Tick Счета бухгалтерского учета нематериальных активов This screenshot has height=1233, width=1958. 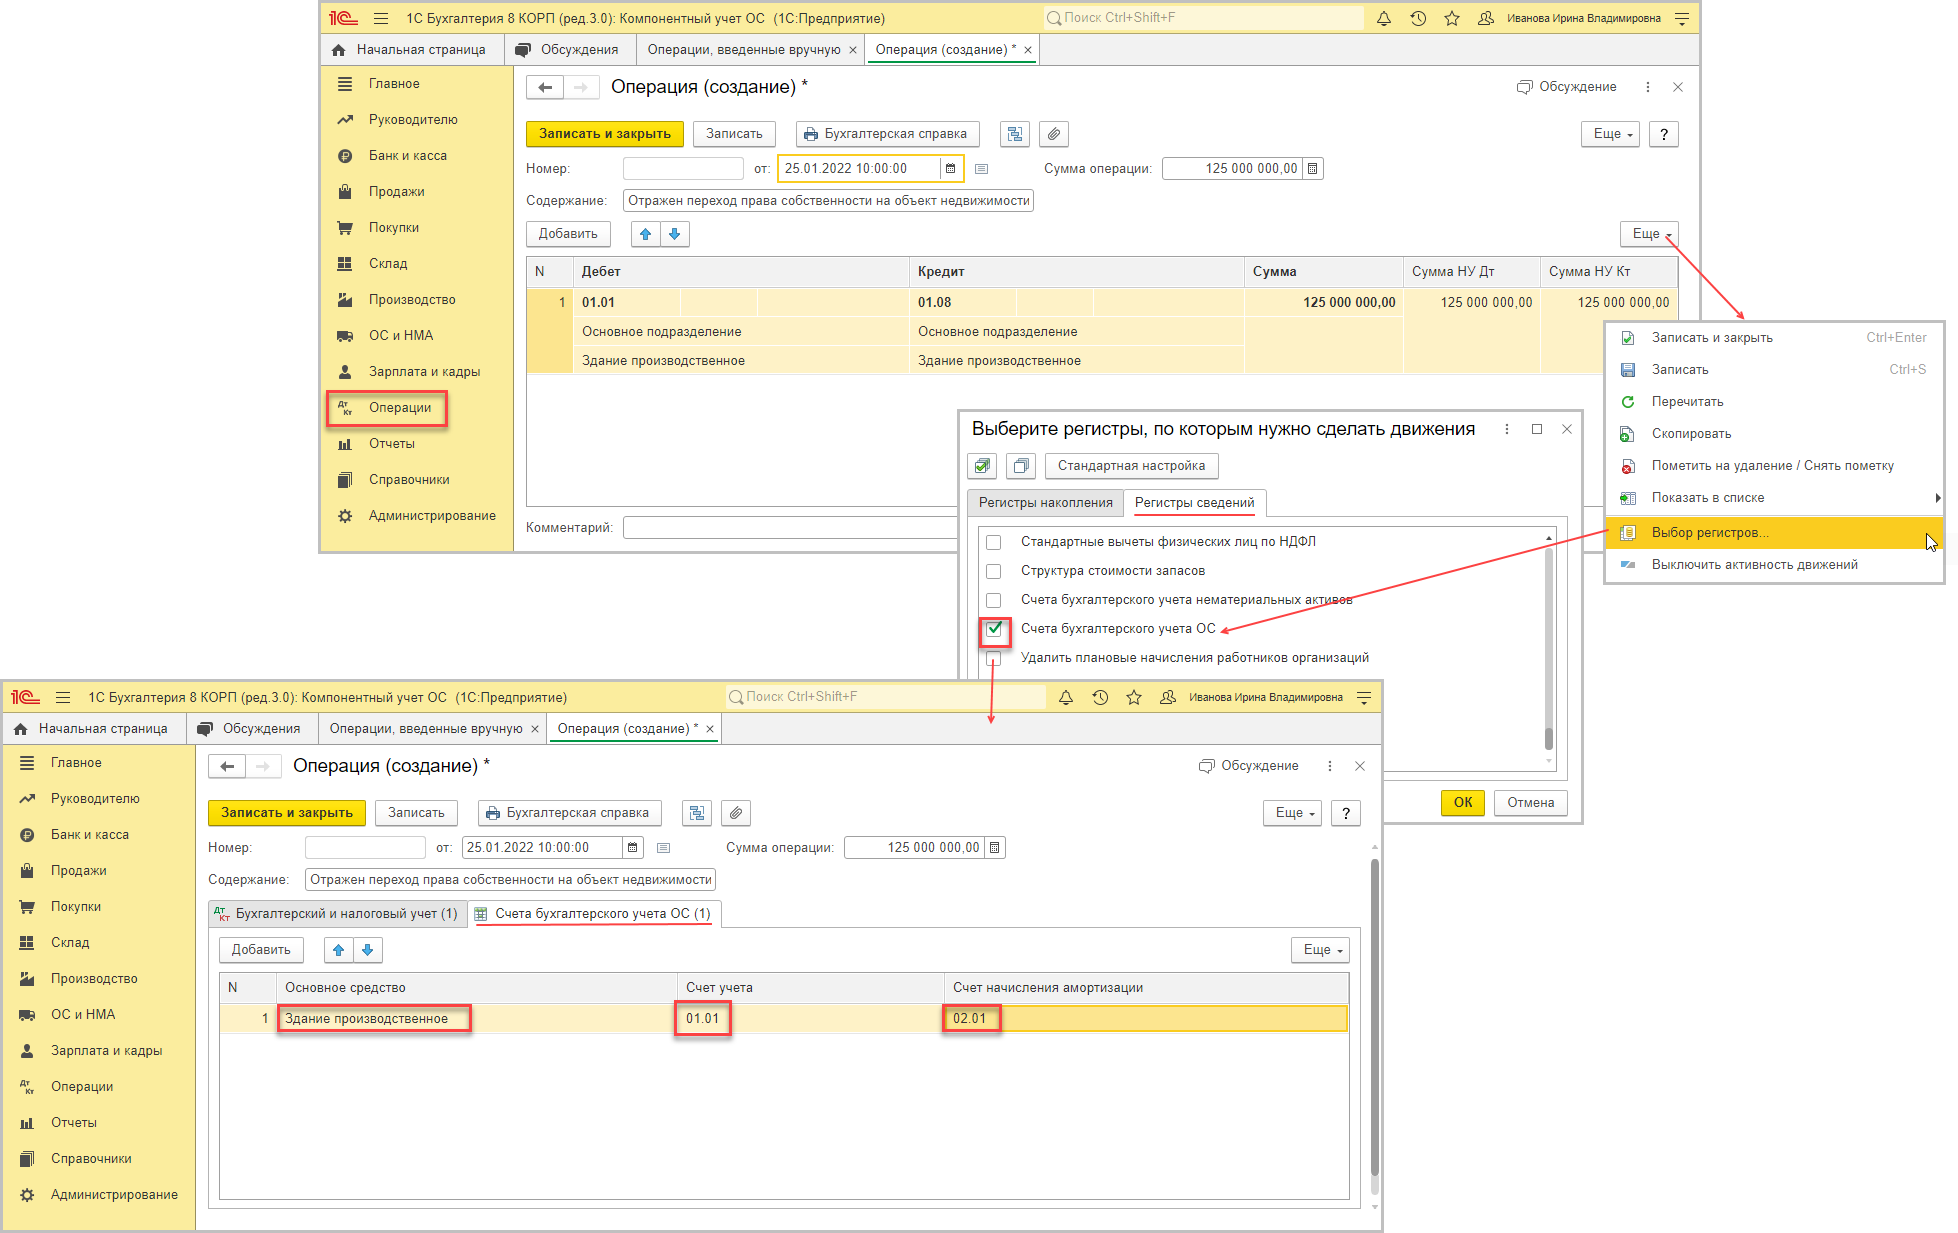(x=993, y=600)
